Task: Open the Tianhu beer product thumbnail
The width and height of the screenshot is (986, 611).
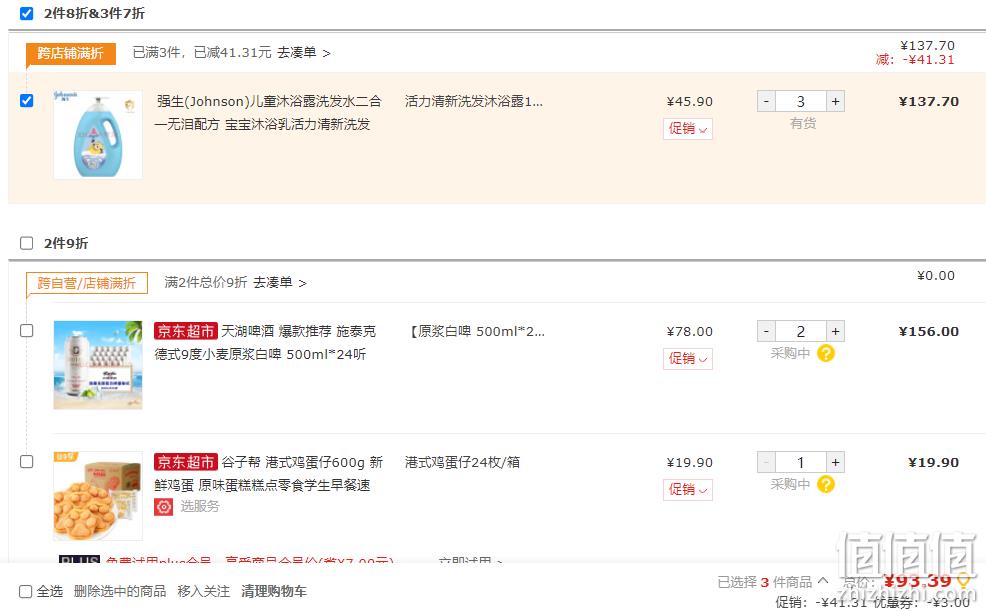Action: (x=98, y=365)
